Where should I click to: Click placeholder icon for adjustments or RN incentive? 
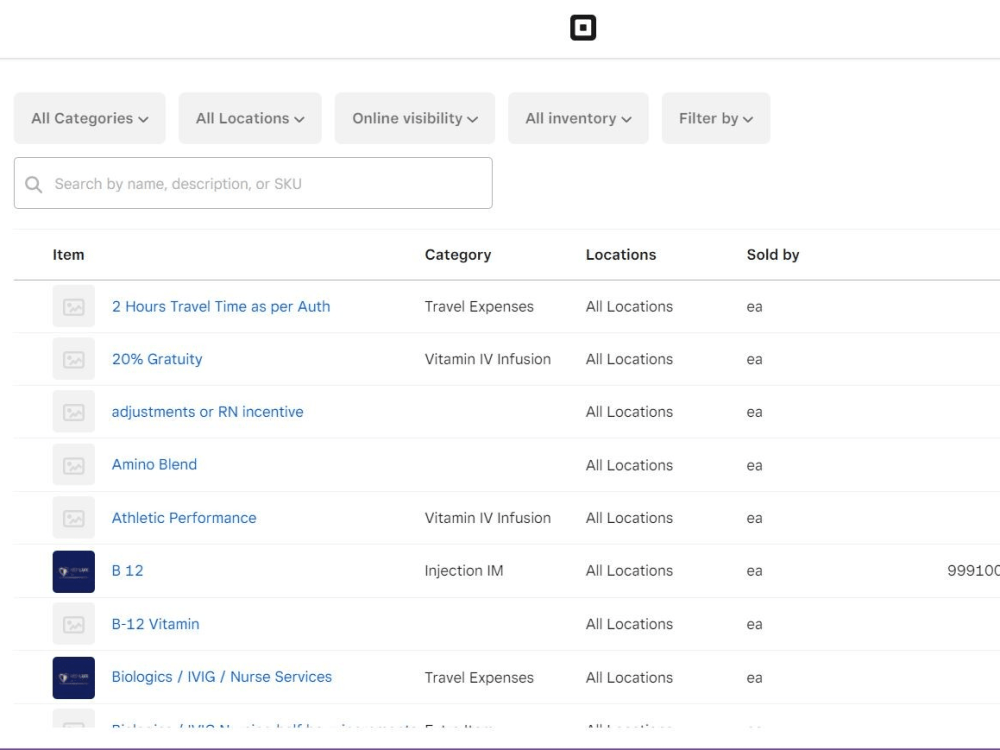click(x=74, y=412)
